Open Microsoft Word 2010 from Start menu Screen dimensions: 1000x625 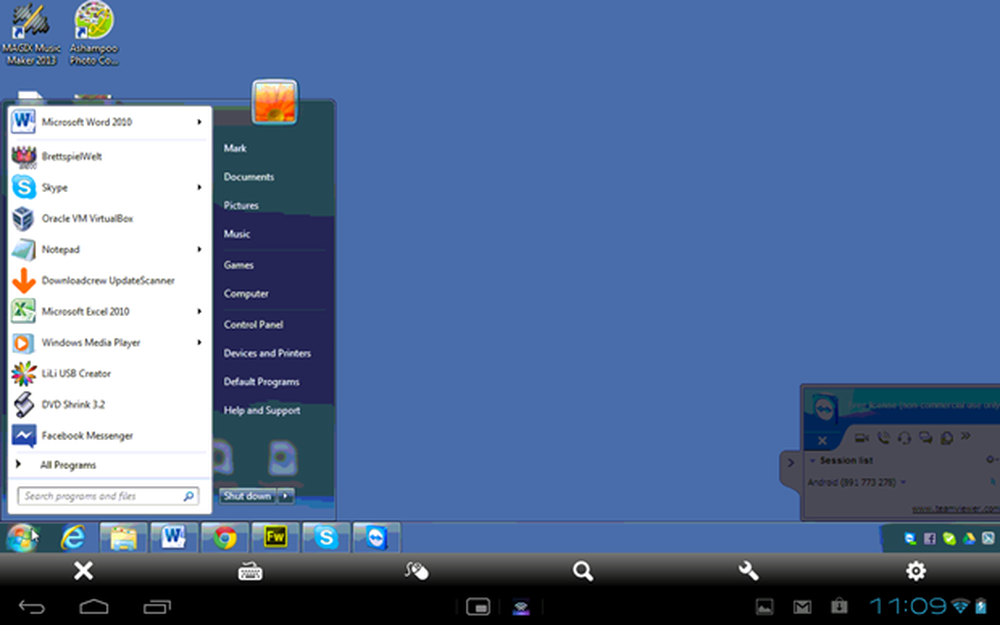(x=108, y=122)
